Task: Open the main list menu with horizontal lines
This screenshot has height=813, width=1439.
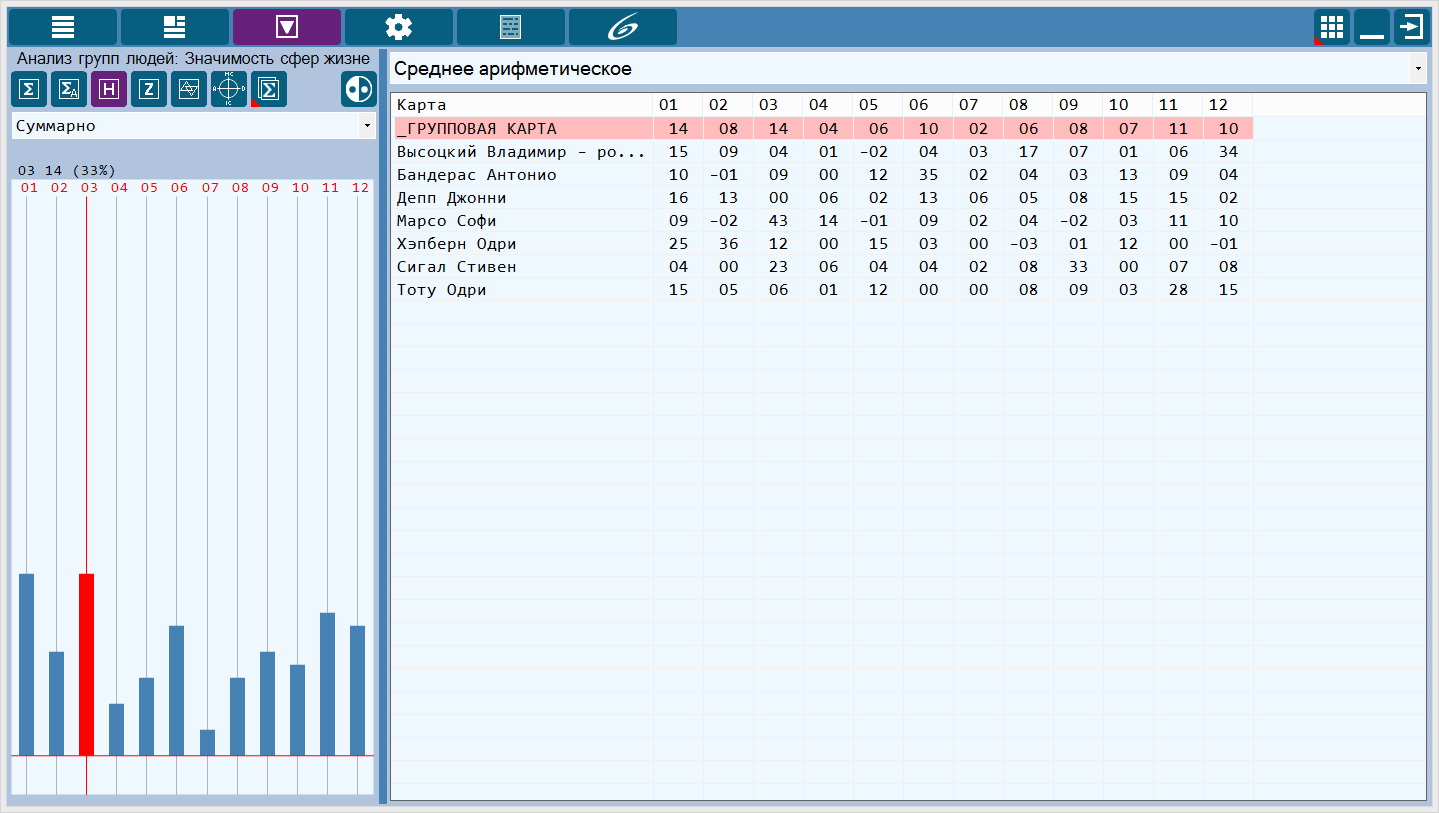Action: click(63, 27)
